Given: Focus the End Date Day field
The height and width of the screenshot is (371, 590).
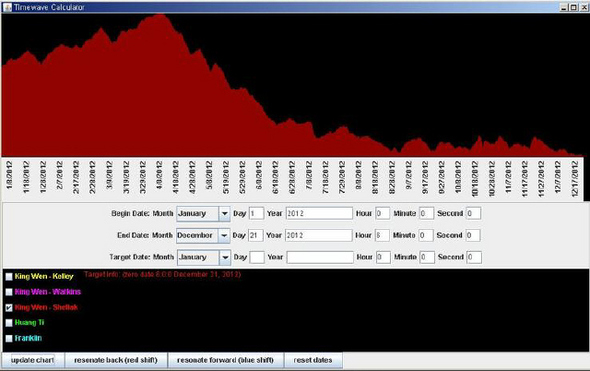Looking at the screenshot, I should pyautogui.click(x=255, y=236).
